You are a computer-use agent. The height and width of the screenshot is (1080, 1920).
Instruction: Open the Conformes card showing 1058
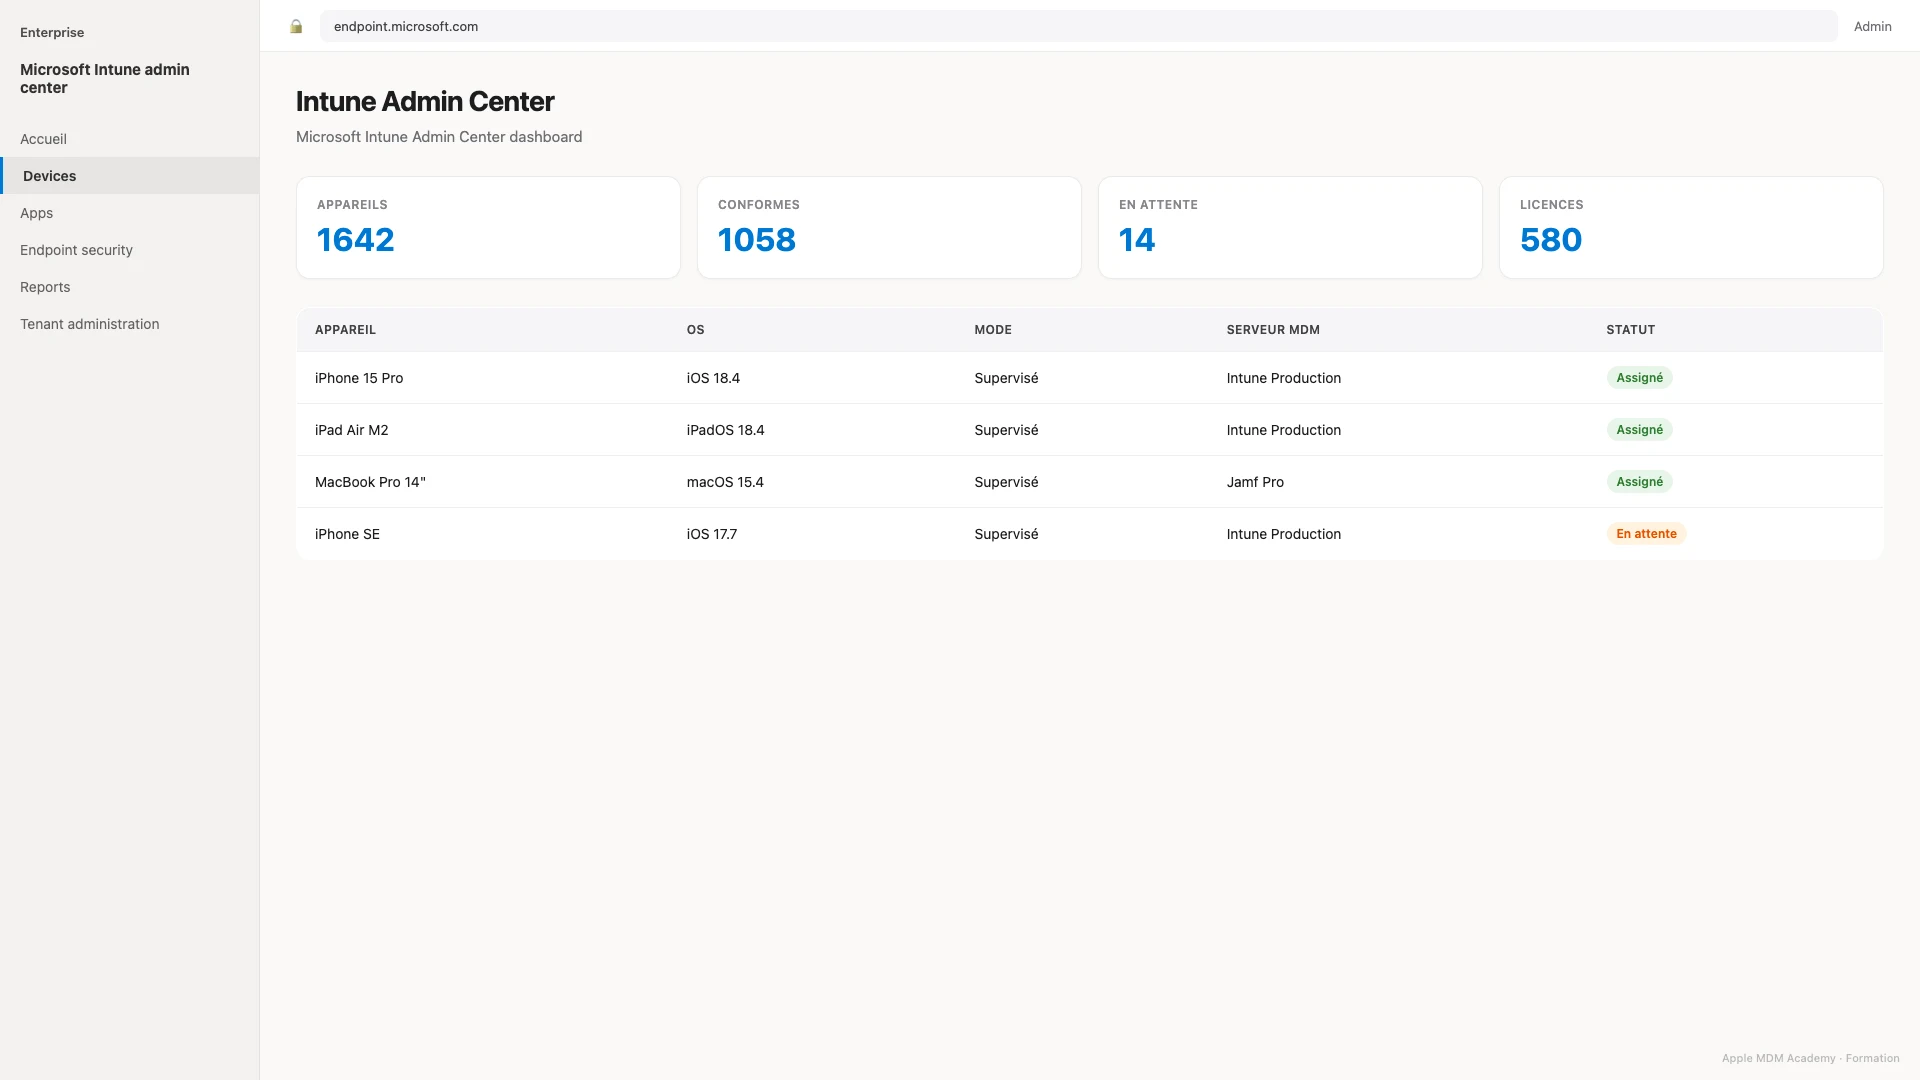(x=889, y=228)
